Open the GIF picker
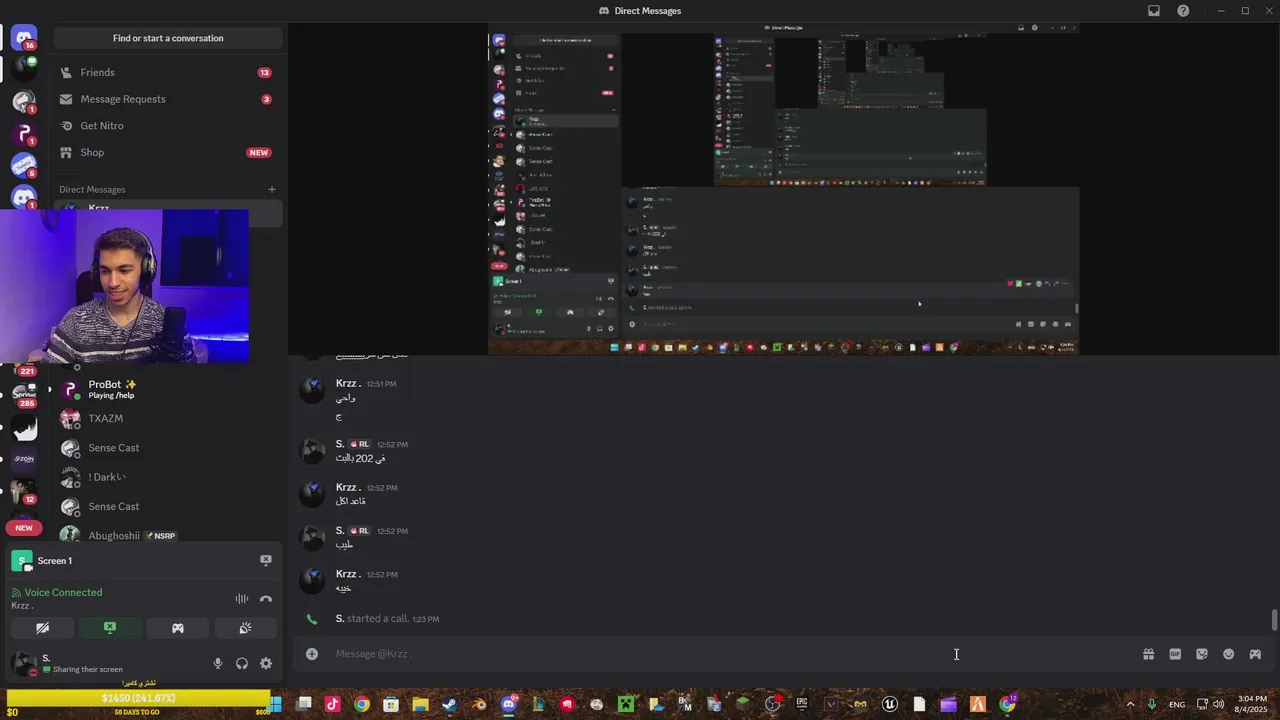This screenshot has width=1280, height=720. (1175, 654)
